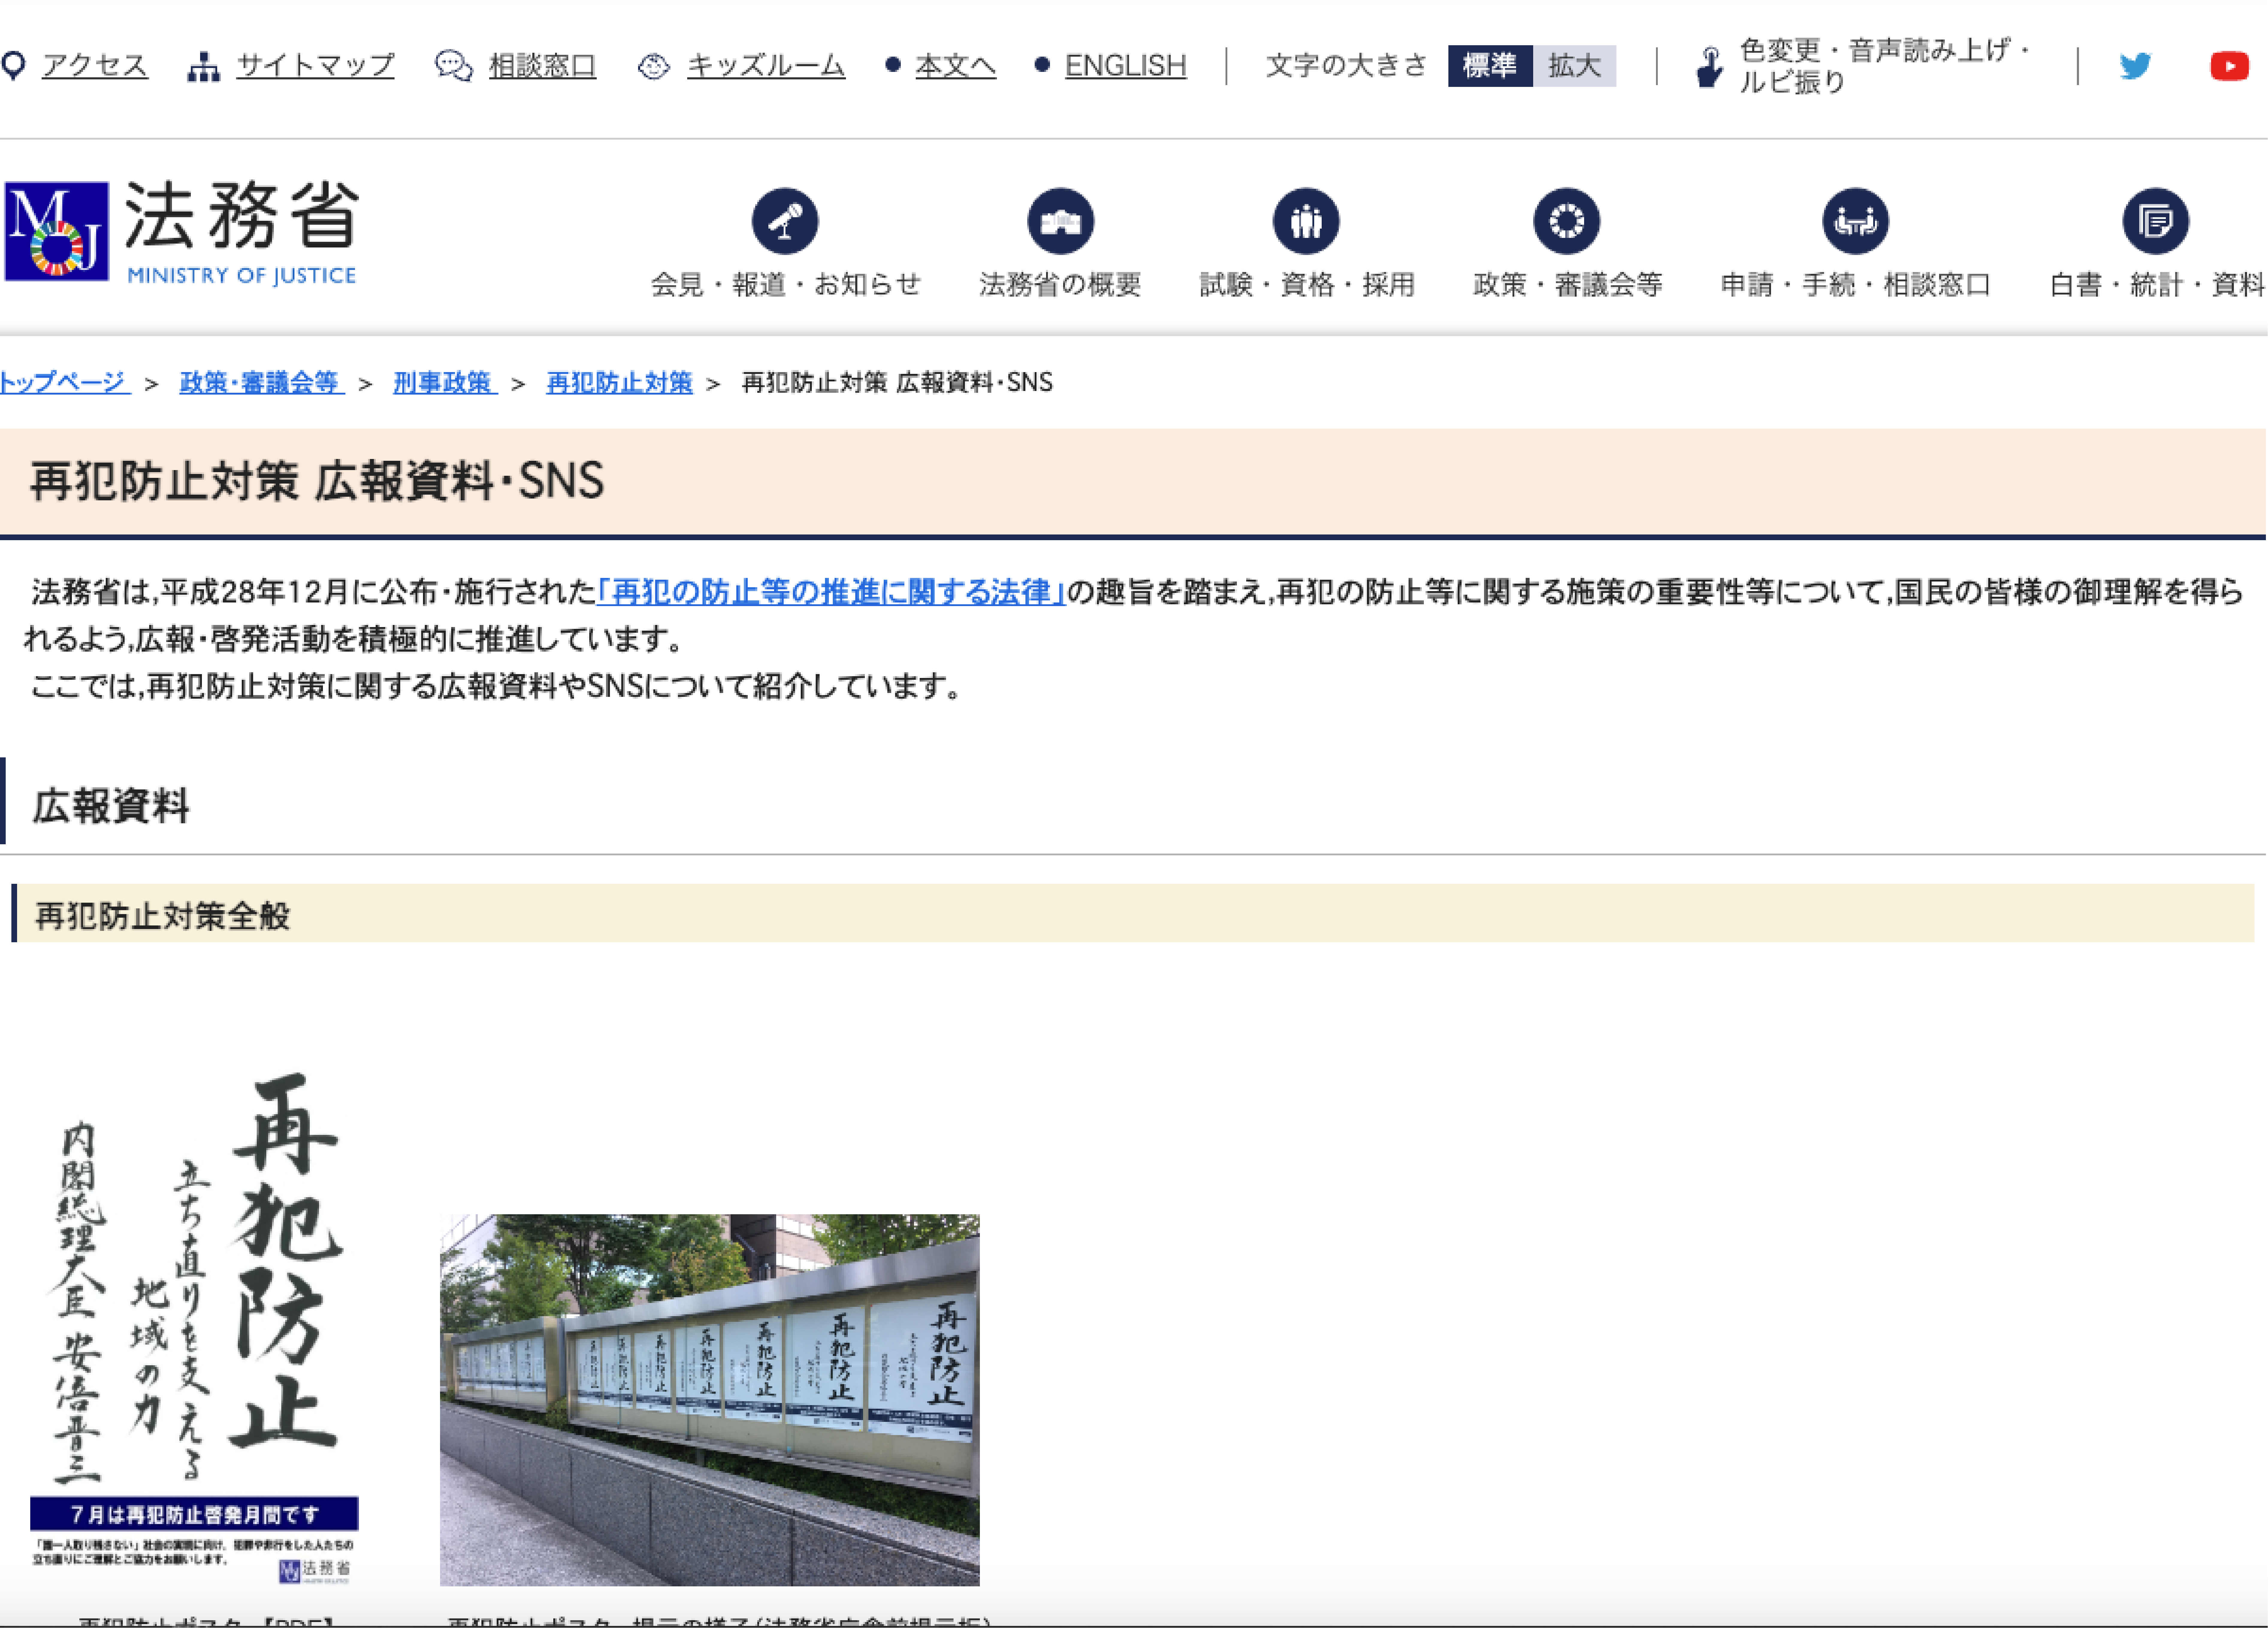Jump to 本文へ link
Screen dimensions: 2268x1628
click(x=956, y=66)
